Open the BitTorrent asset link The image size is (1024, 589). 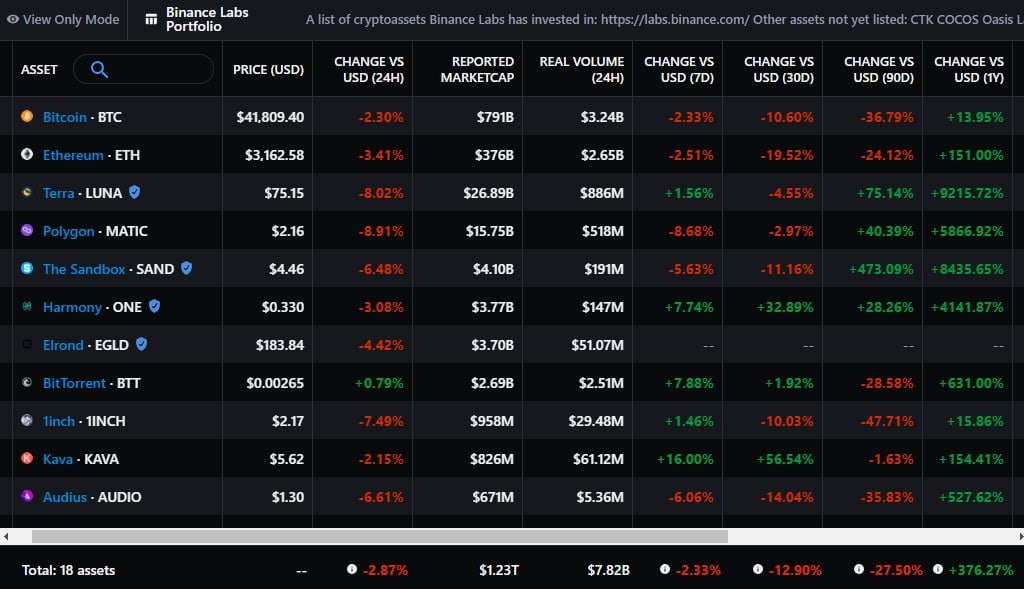pos(74,383)
